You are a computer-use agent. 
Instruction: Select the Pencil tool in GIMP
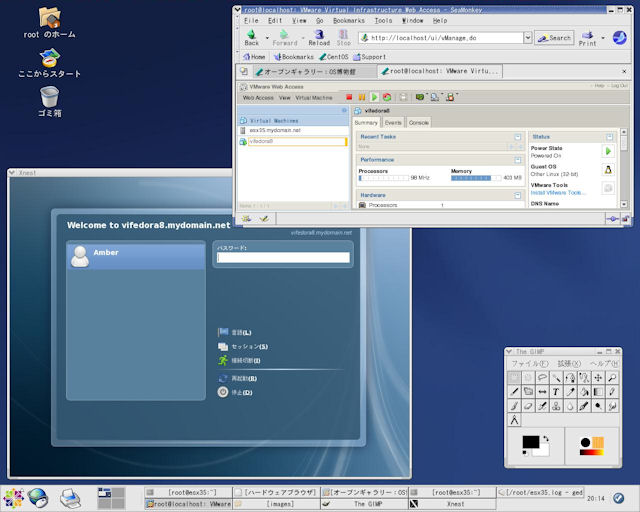point(612,392)
